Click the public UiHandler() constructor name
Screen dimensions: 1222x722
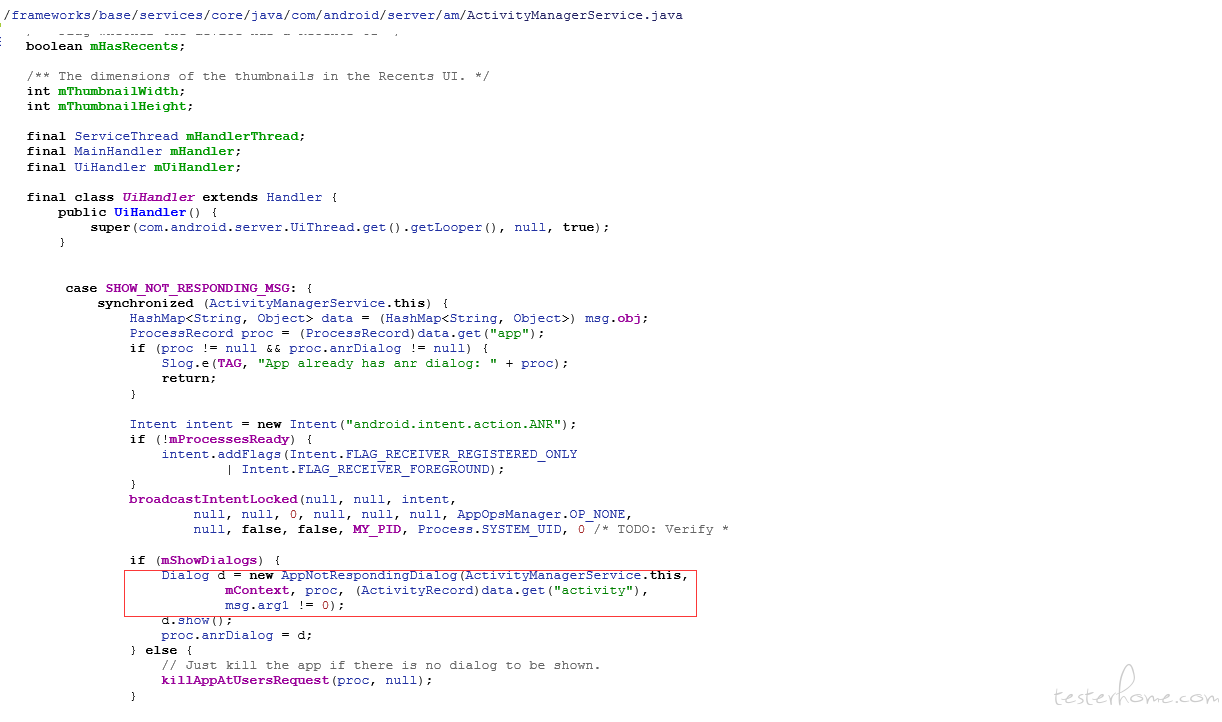tap(150, 212)
